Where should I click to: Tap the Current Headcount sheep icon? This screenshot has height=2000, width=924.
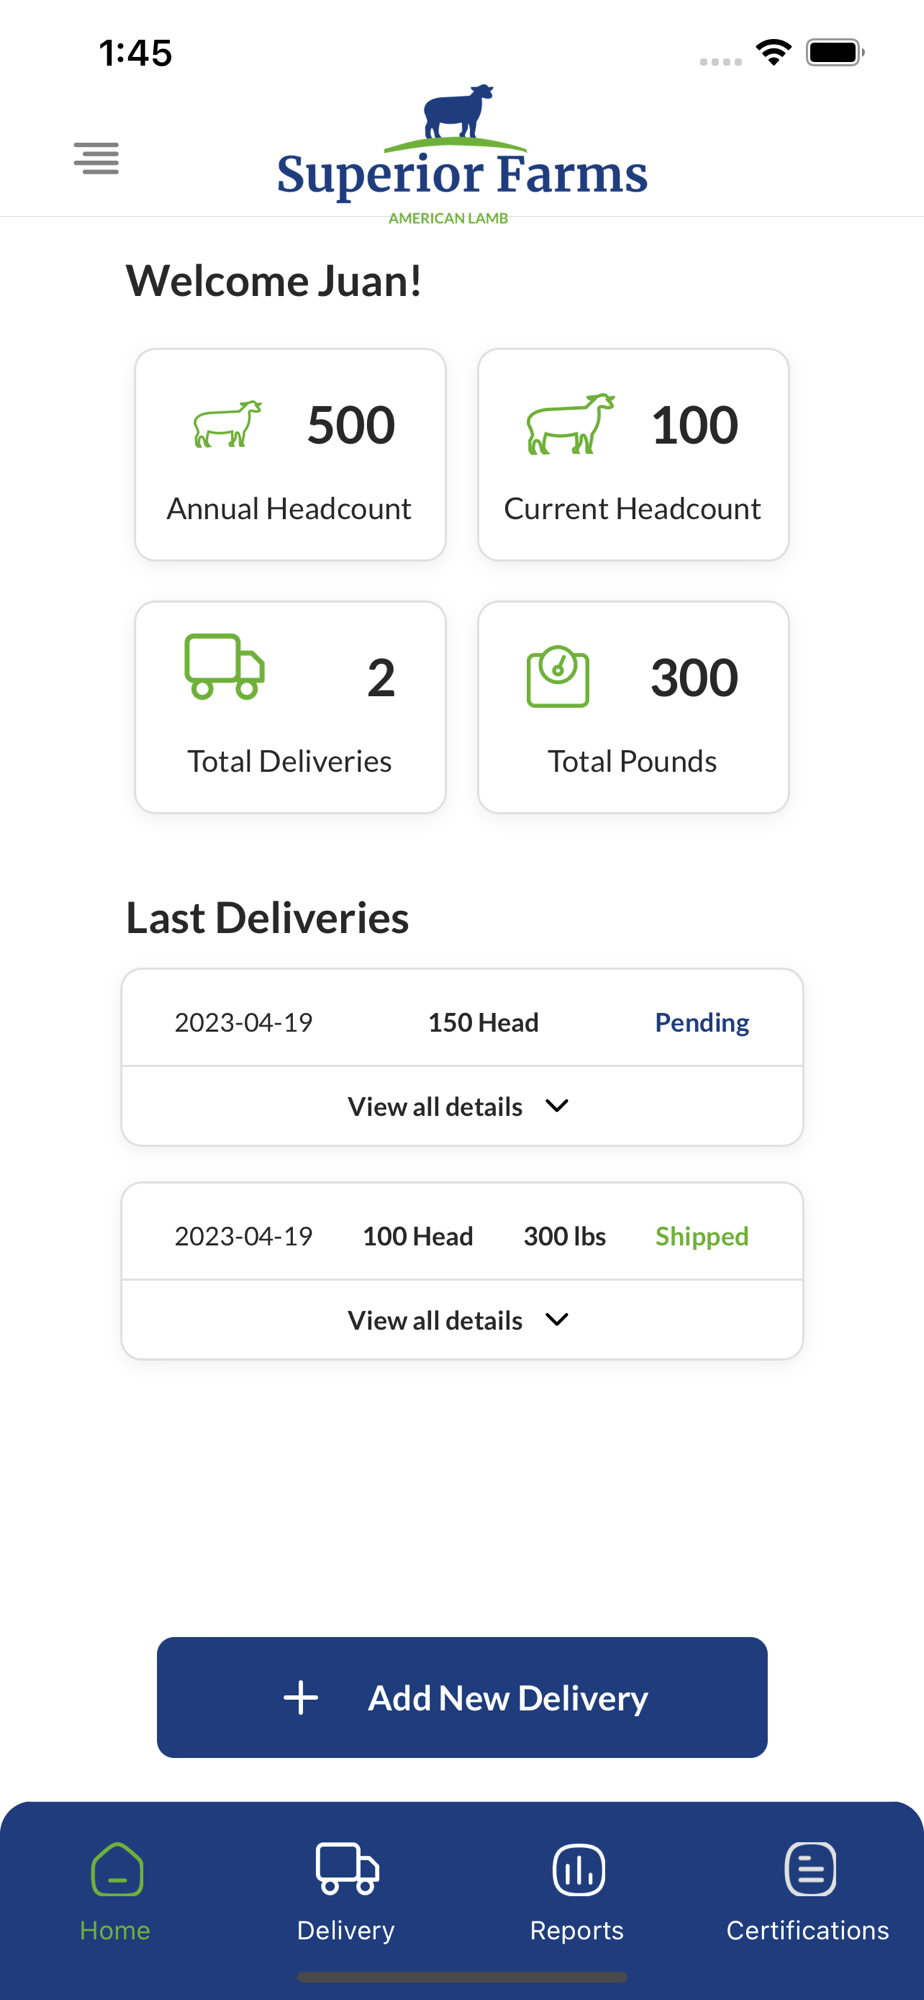tap(570, 424)
